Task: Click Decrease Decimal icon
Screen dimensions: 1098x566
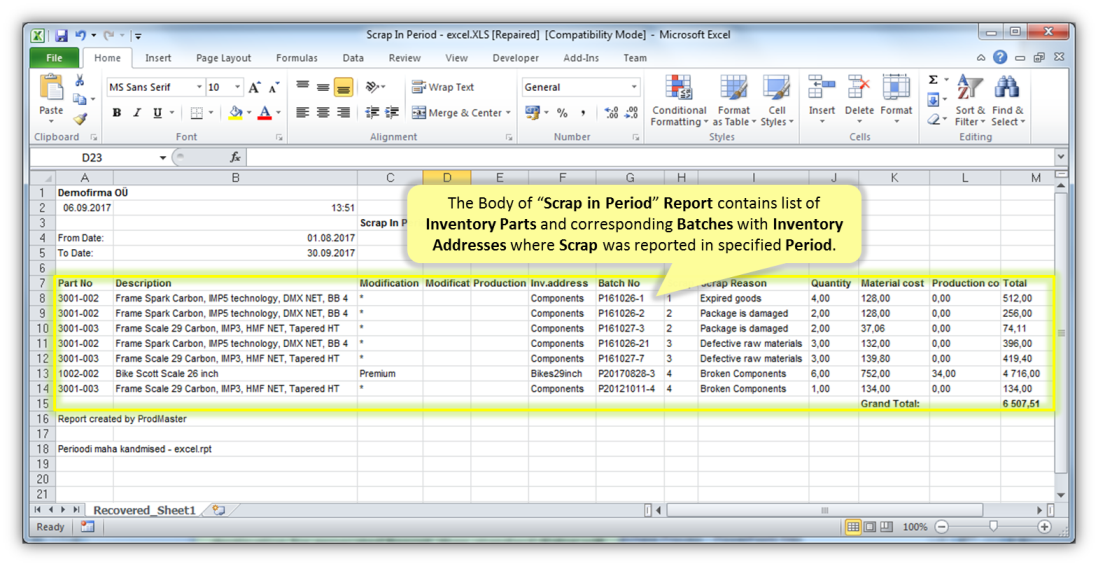Action: (631, 113)
